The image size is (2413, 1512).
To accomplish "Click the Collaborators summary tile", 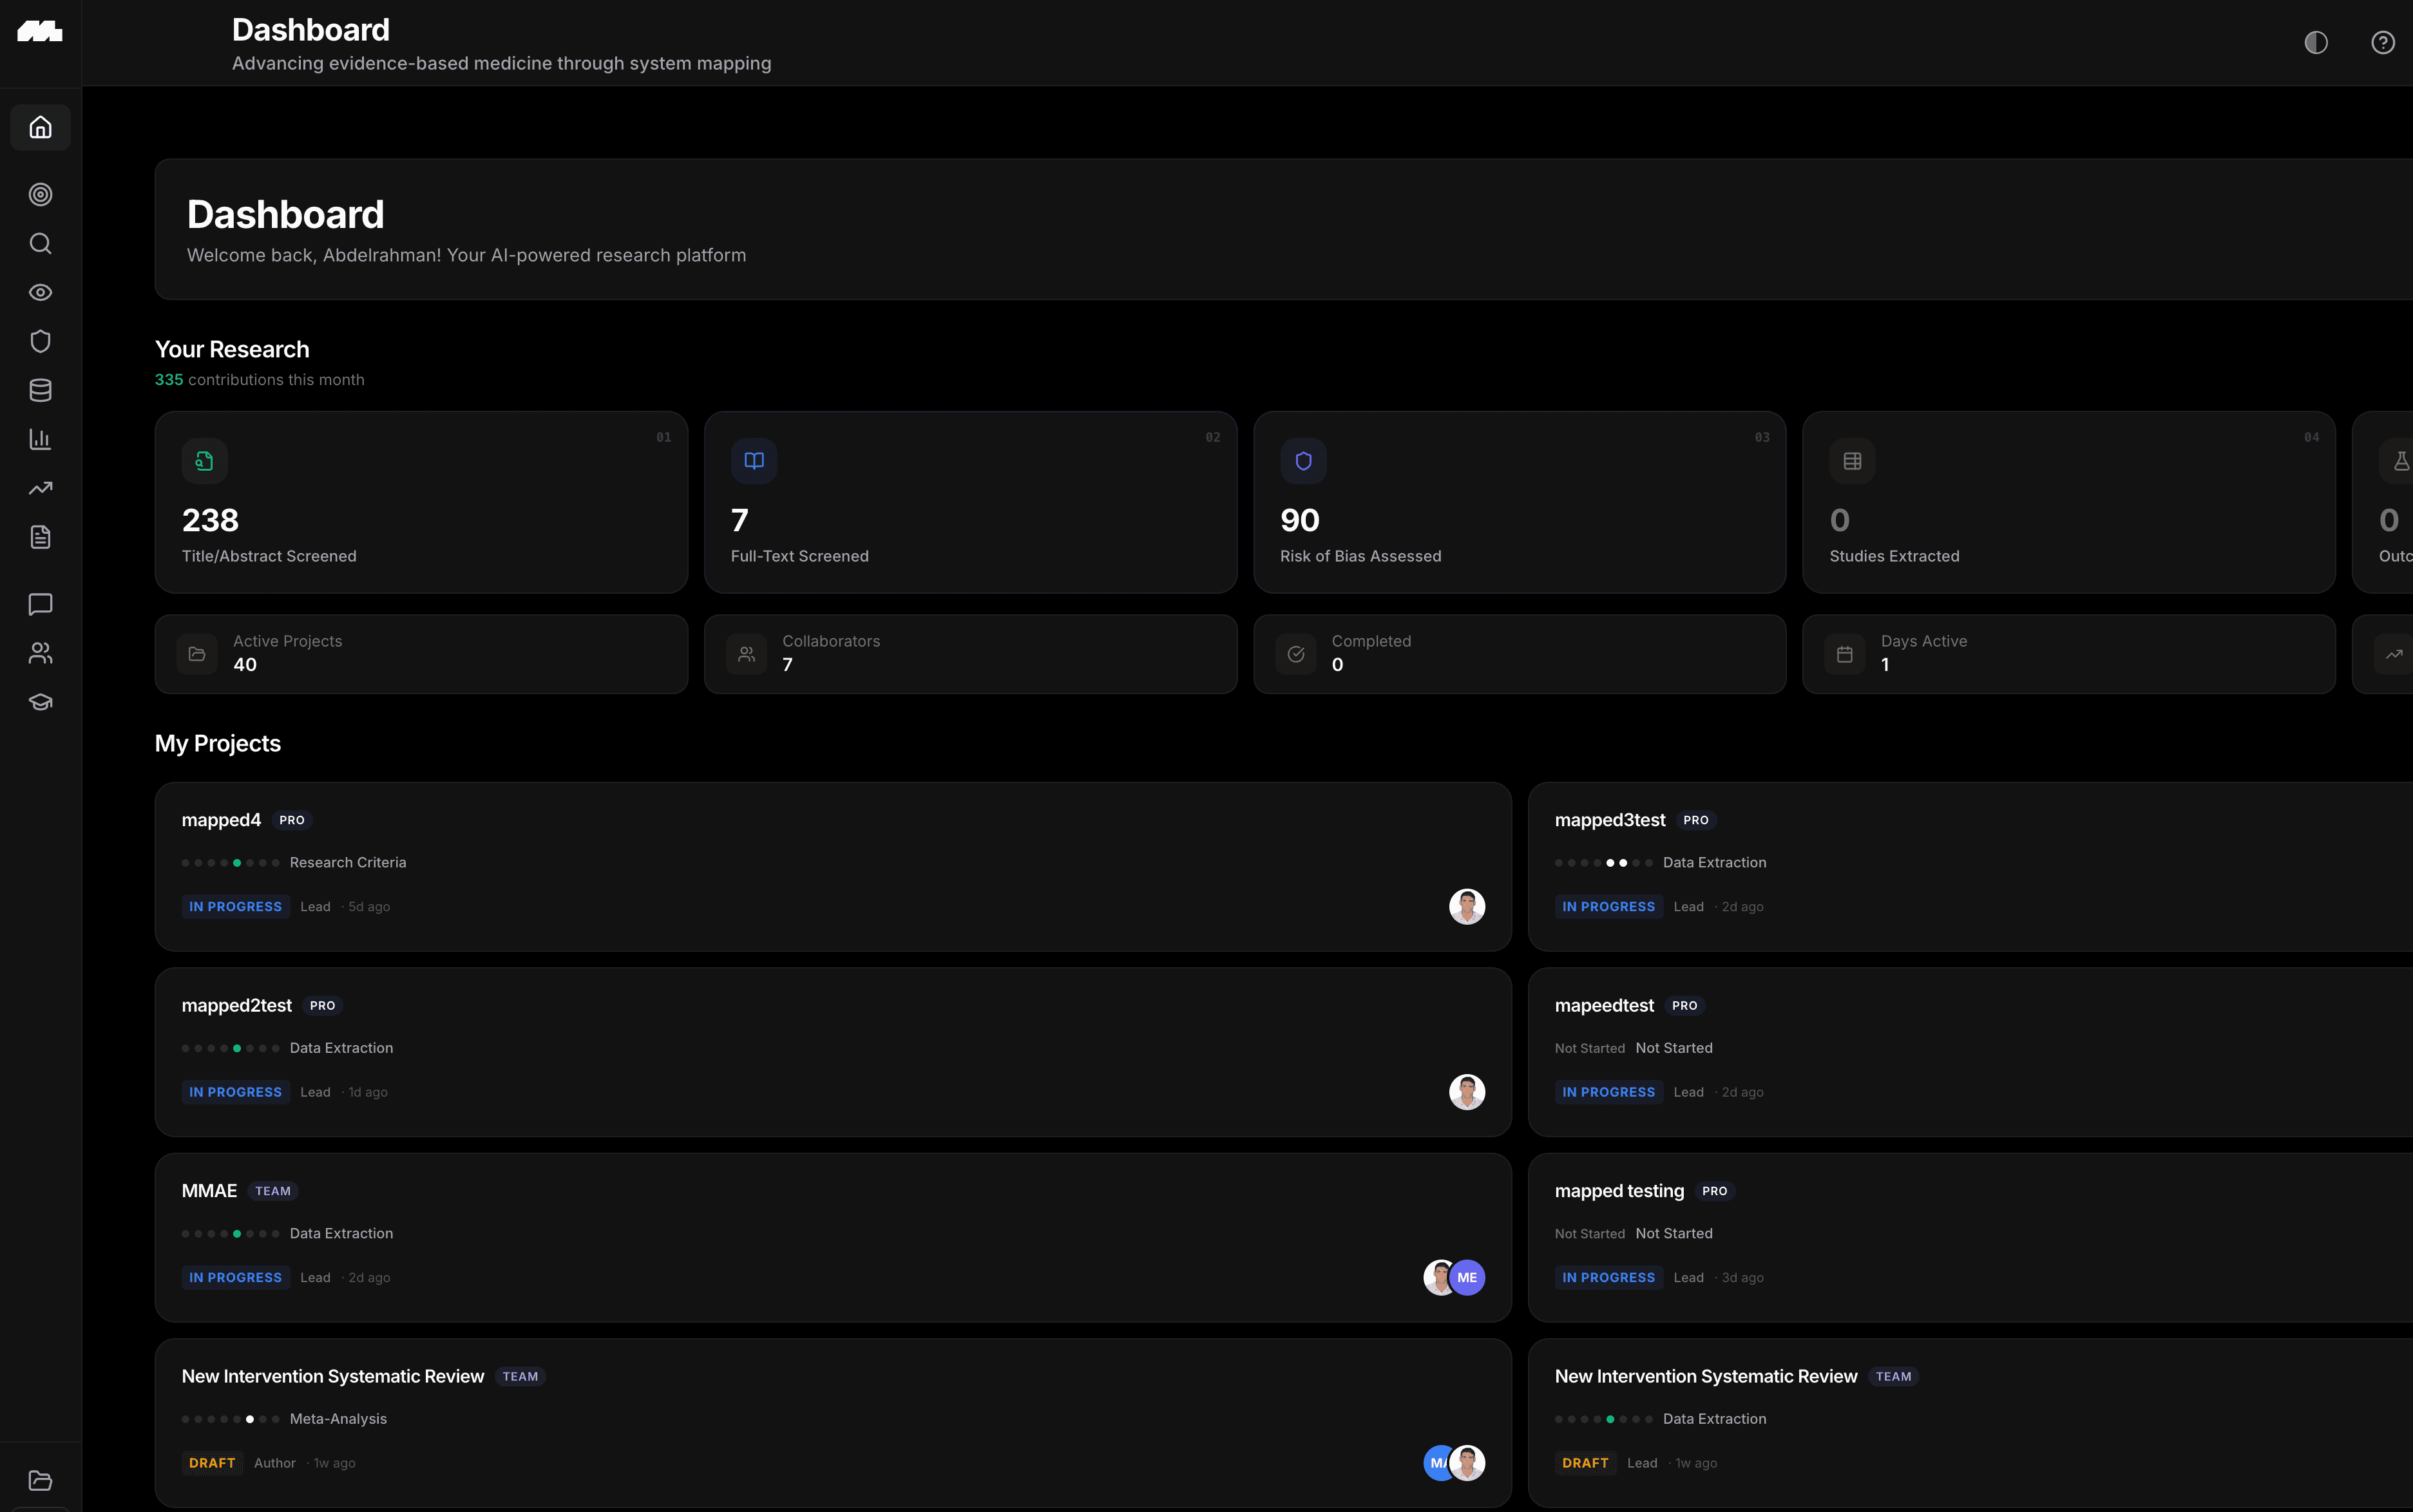I will 970,654.
